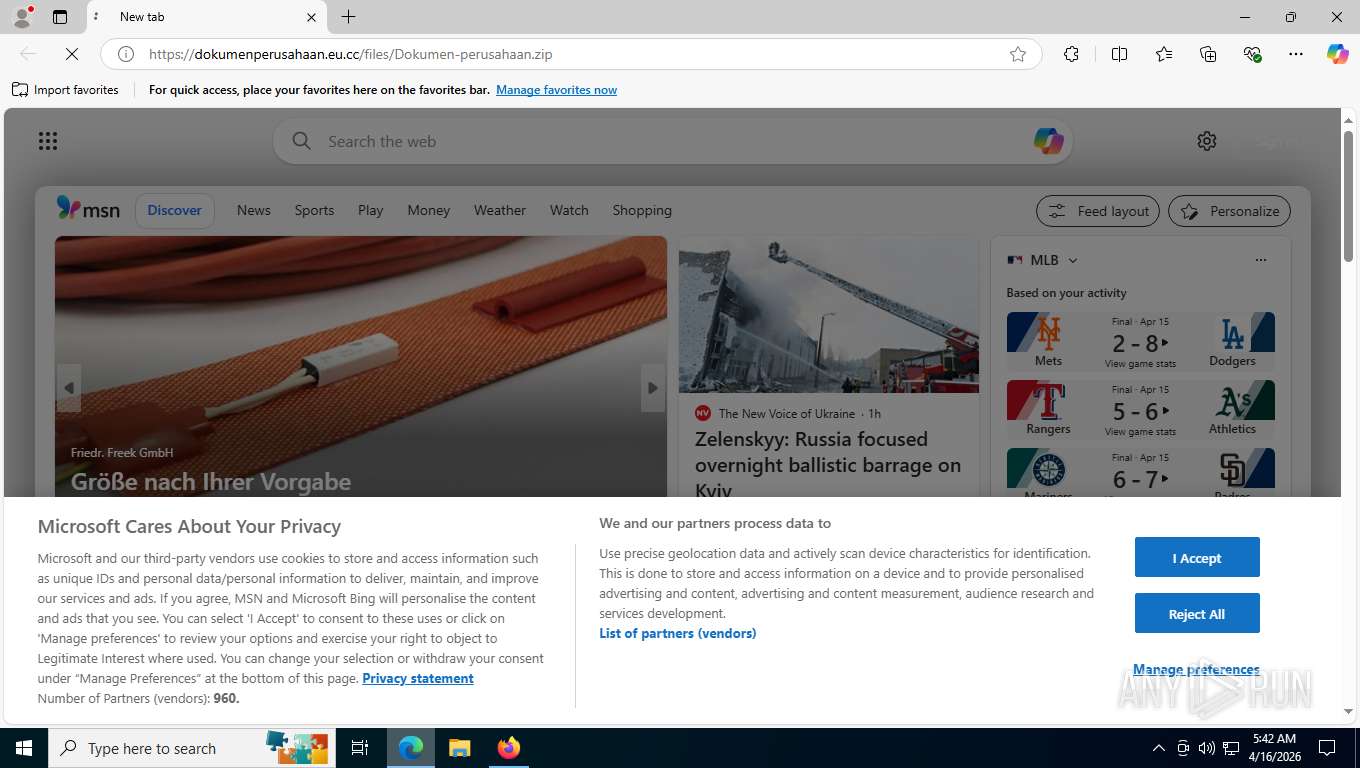Open the Friedr. Freek GmbH ad card
This screenshot has height=768, width=1360.
(x=361, y=366)
